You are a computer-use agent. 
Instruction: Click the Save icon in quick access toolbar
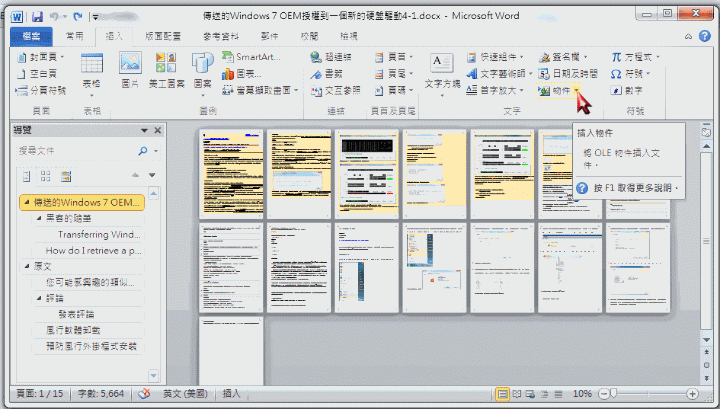point(37,17)
